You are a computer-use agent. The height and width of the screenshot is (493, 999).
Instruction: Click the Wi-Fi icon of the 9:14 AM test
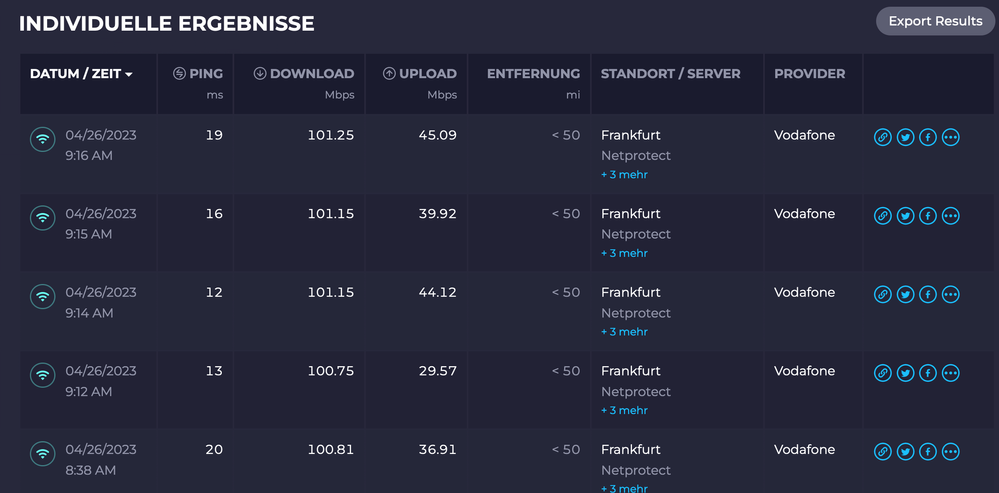click(42, 296)
